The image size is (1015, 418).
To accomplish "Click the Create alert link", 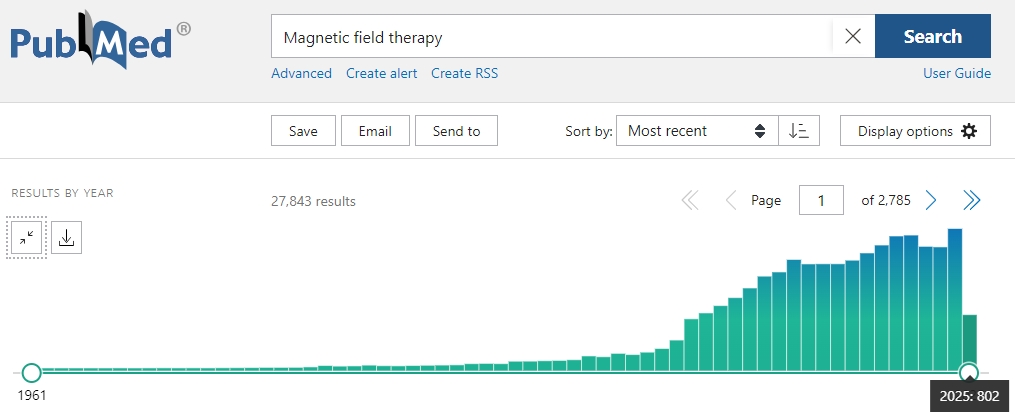I will click(381, 73).
